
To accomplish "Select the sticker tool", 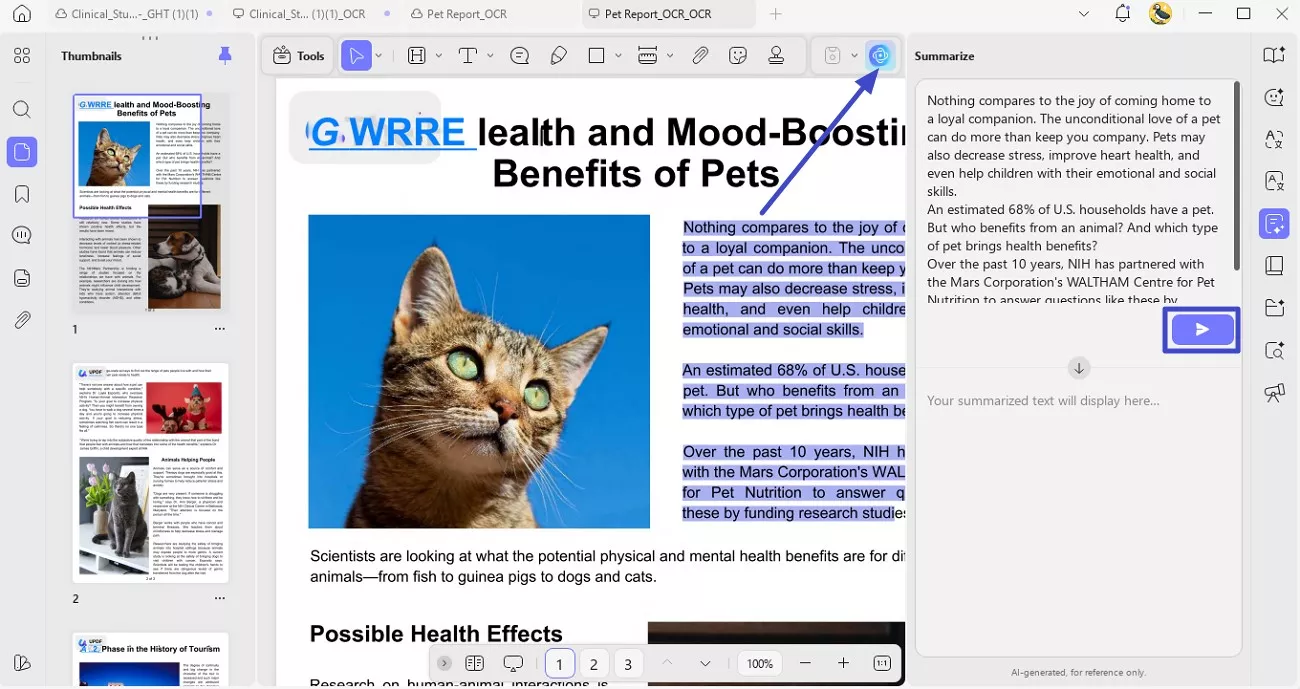I will 738,56.
